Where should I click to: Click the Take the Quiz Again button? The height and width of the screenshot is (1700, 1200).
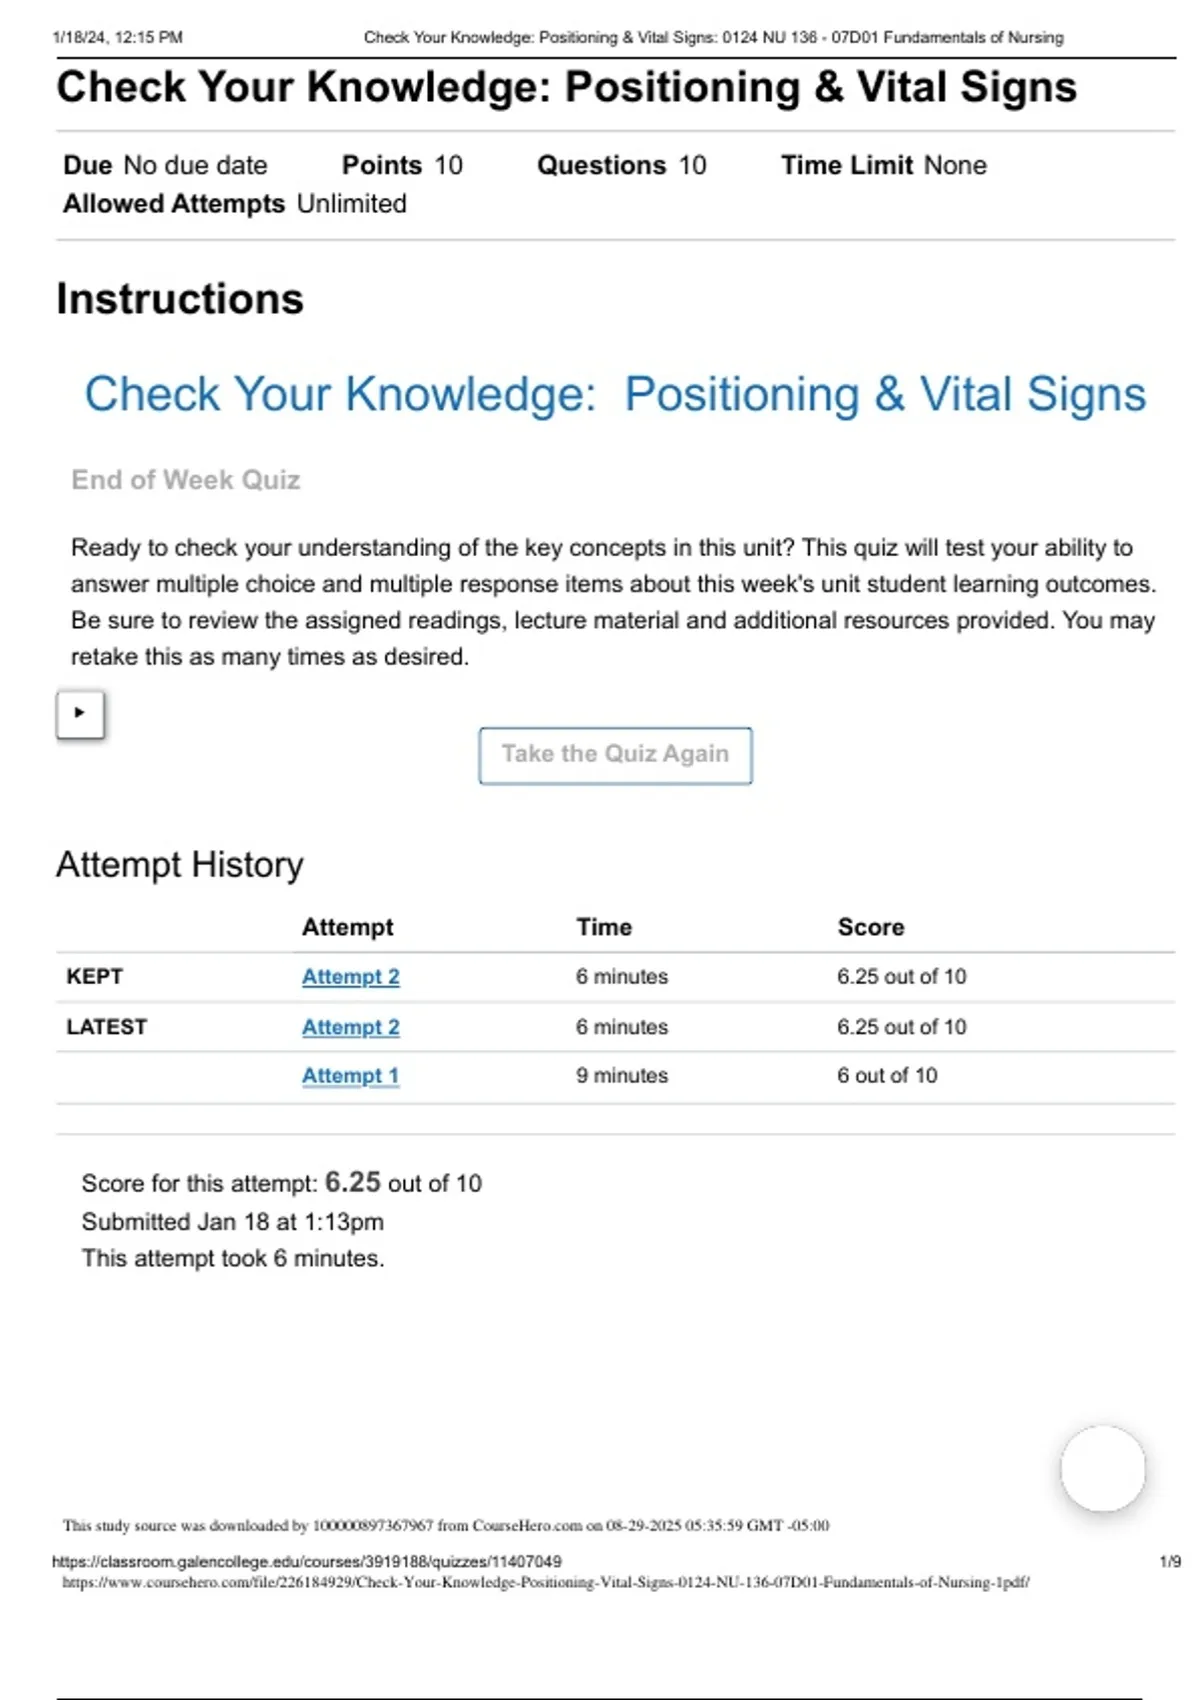click(615, 755)
